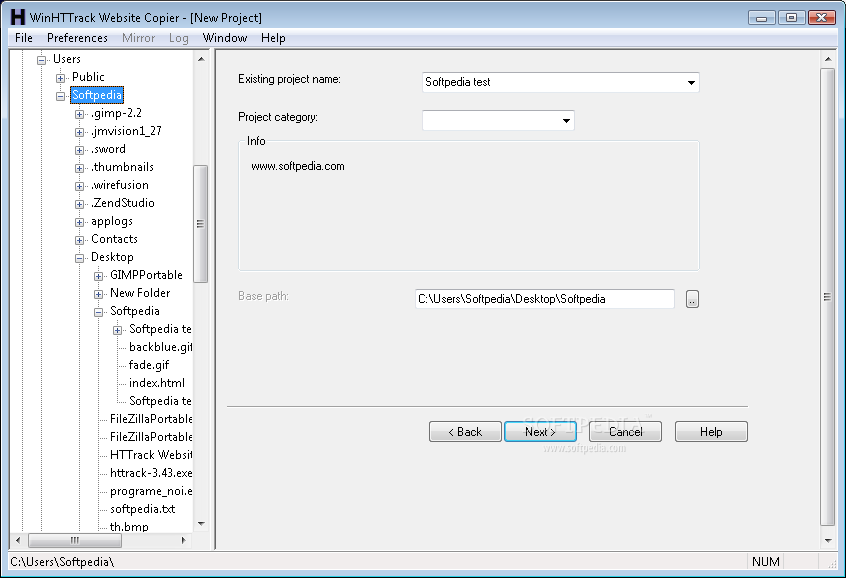This screenshot has width=846, height=578.
Task: Open the Window menu
Action: [224, 38]
